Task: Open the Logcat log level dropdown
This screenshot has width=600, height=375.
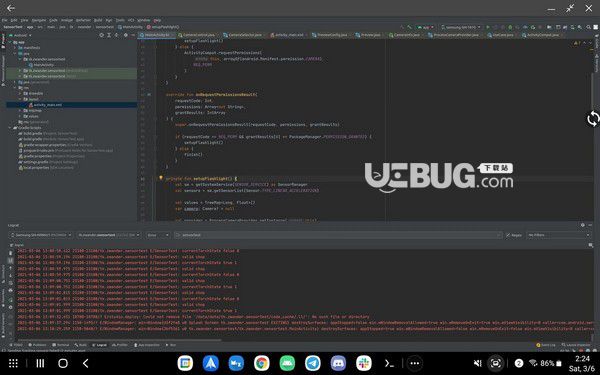Action: coord(158,235)
